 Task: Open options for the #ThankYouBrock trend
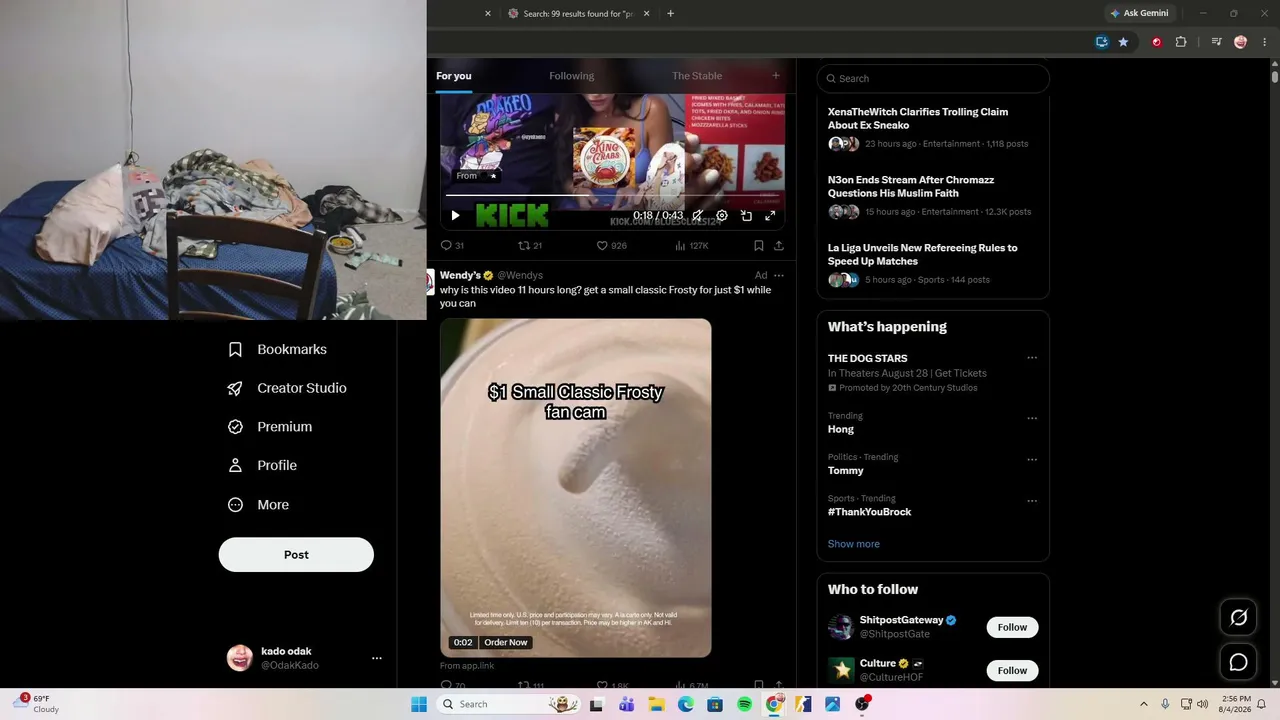(1032, 501)
